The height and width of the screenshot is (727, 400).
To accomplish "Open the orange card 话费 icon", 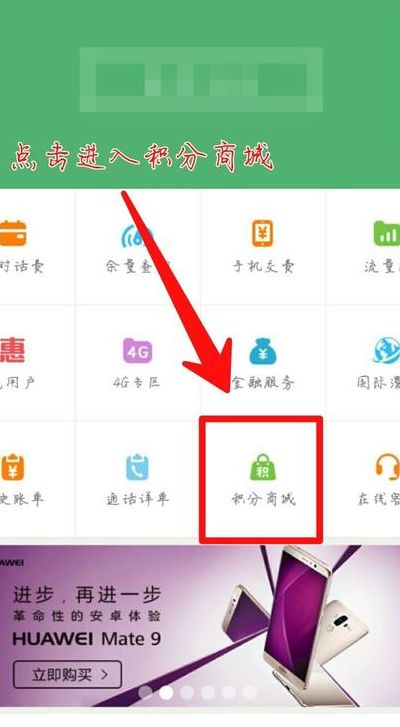I will 13,234.
